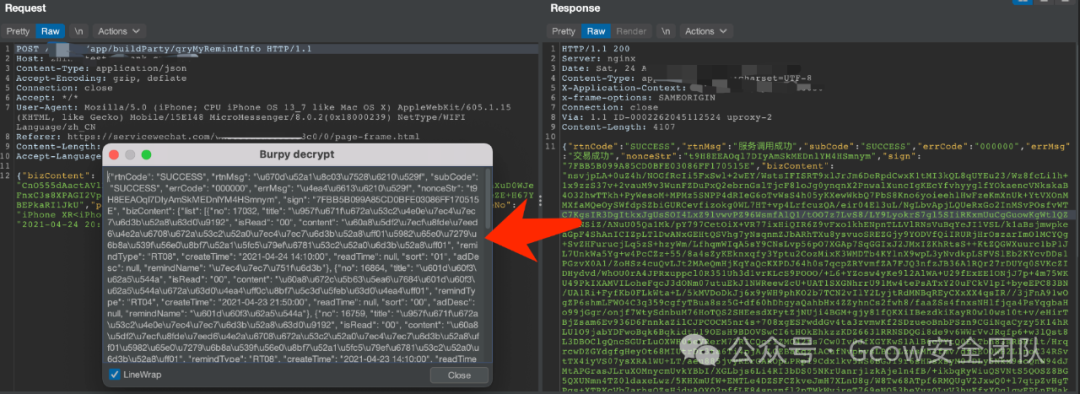Click 'x-frame-options: SAMEORIGIN' response header

point(638,98)
